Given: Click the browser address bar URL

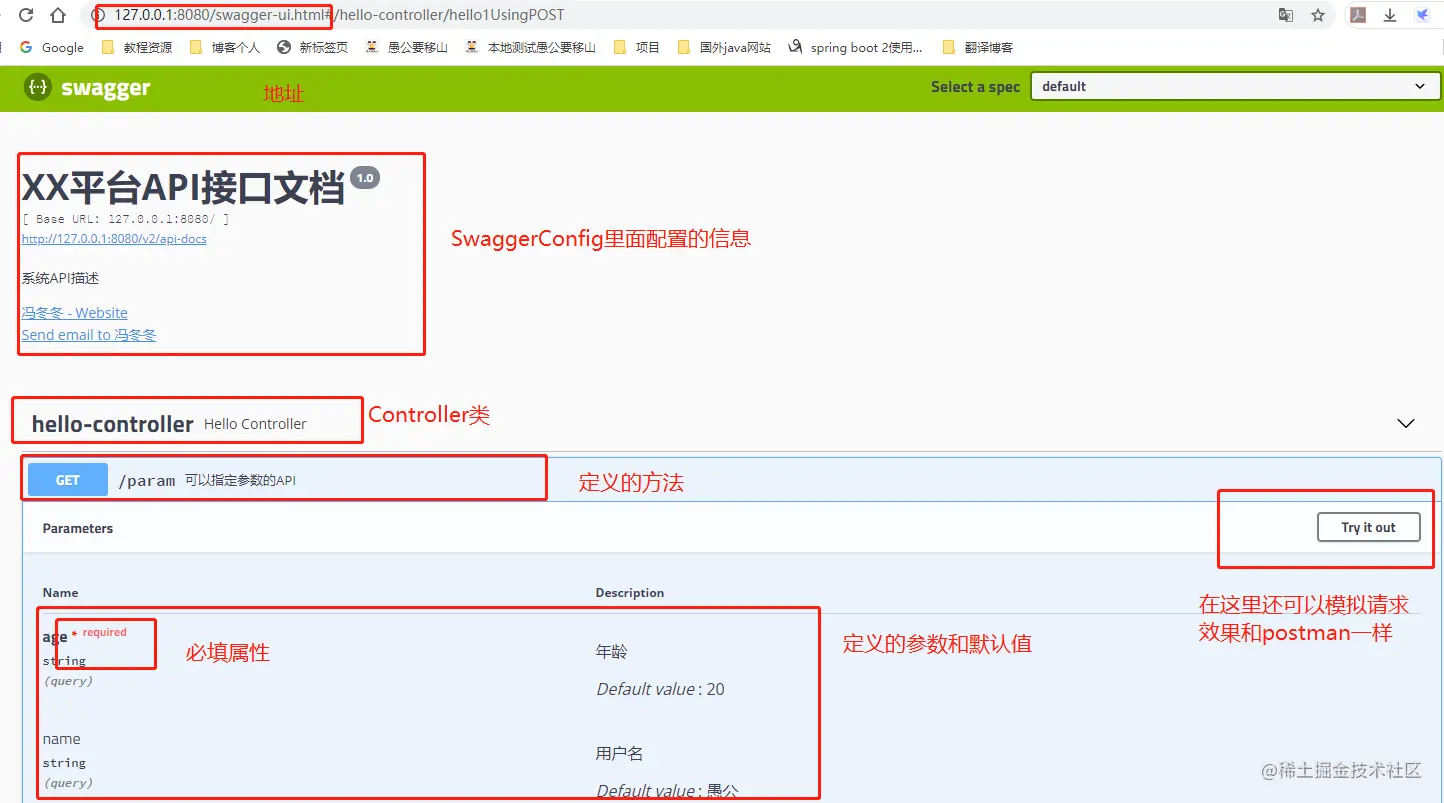Looking at the screenshot, I should 339,15.
